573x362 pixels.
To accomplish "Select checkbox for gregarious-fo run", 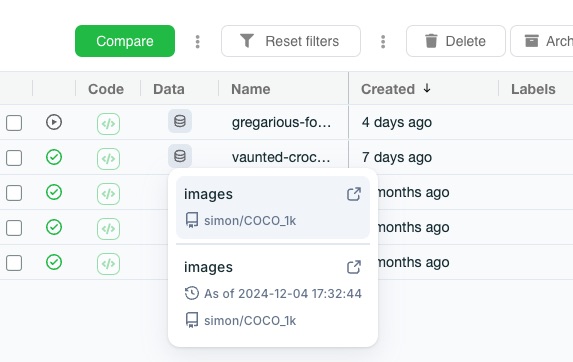I will click(14, 123).
